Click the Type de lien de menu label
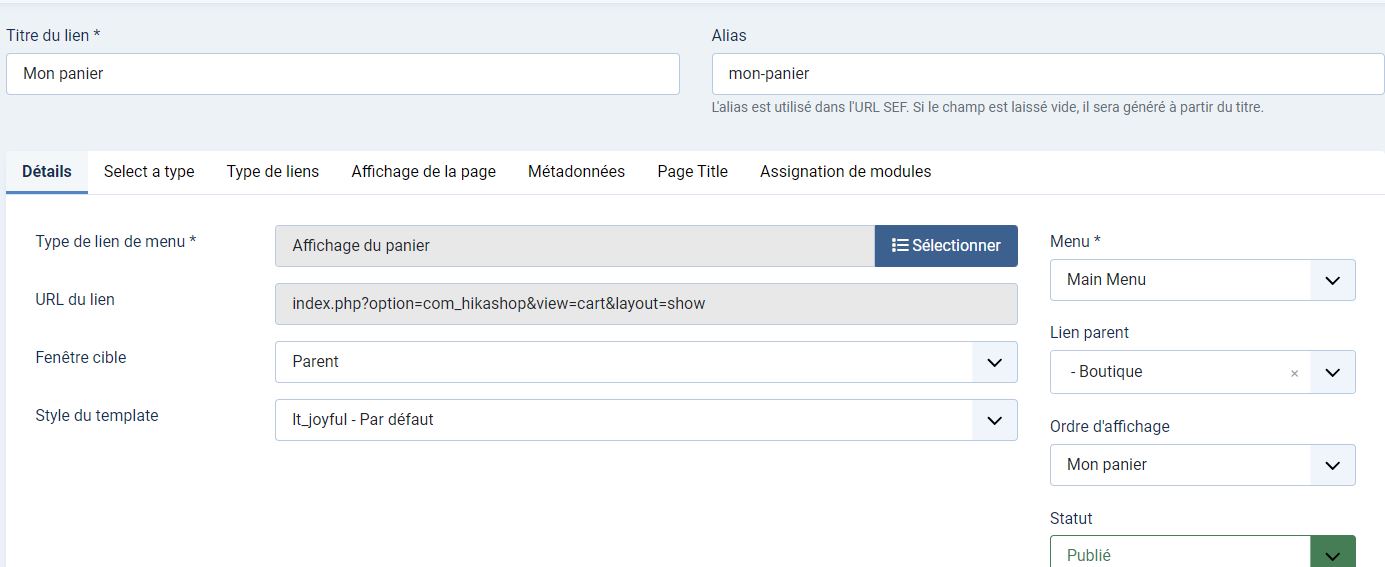Screen dimensions: 1385x567 (116, 241)
